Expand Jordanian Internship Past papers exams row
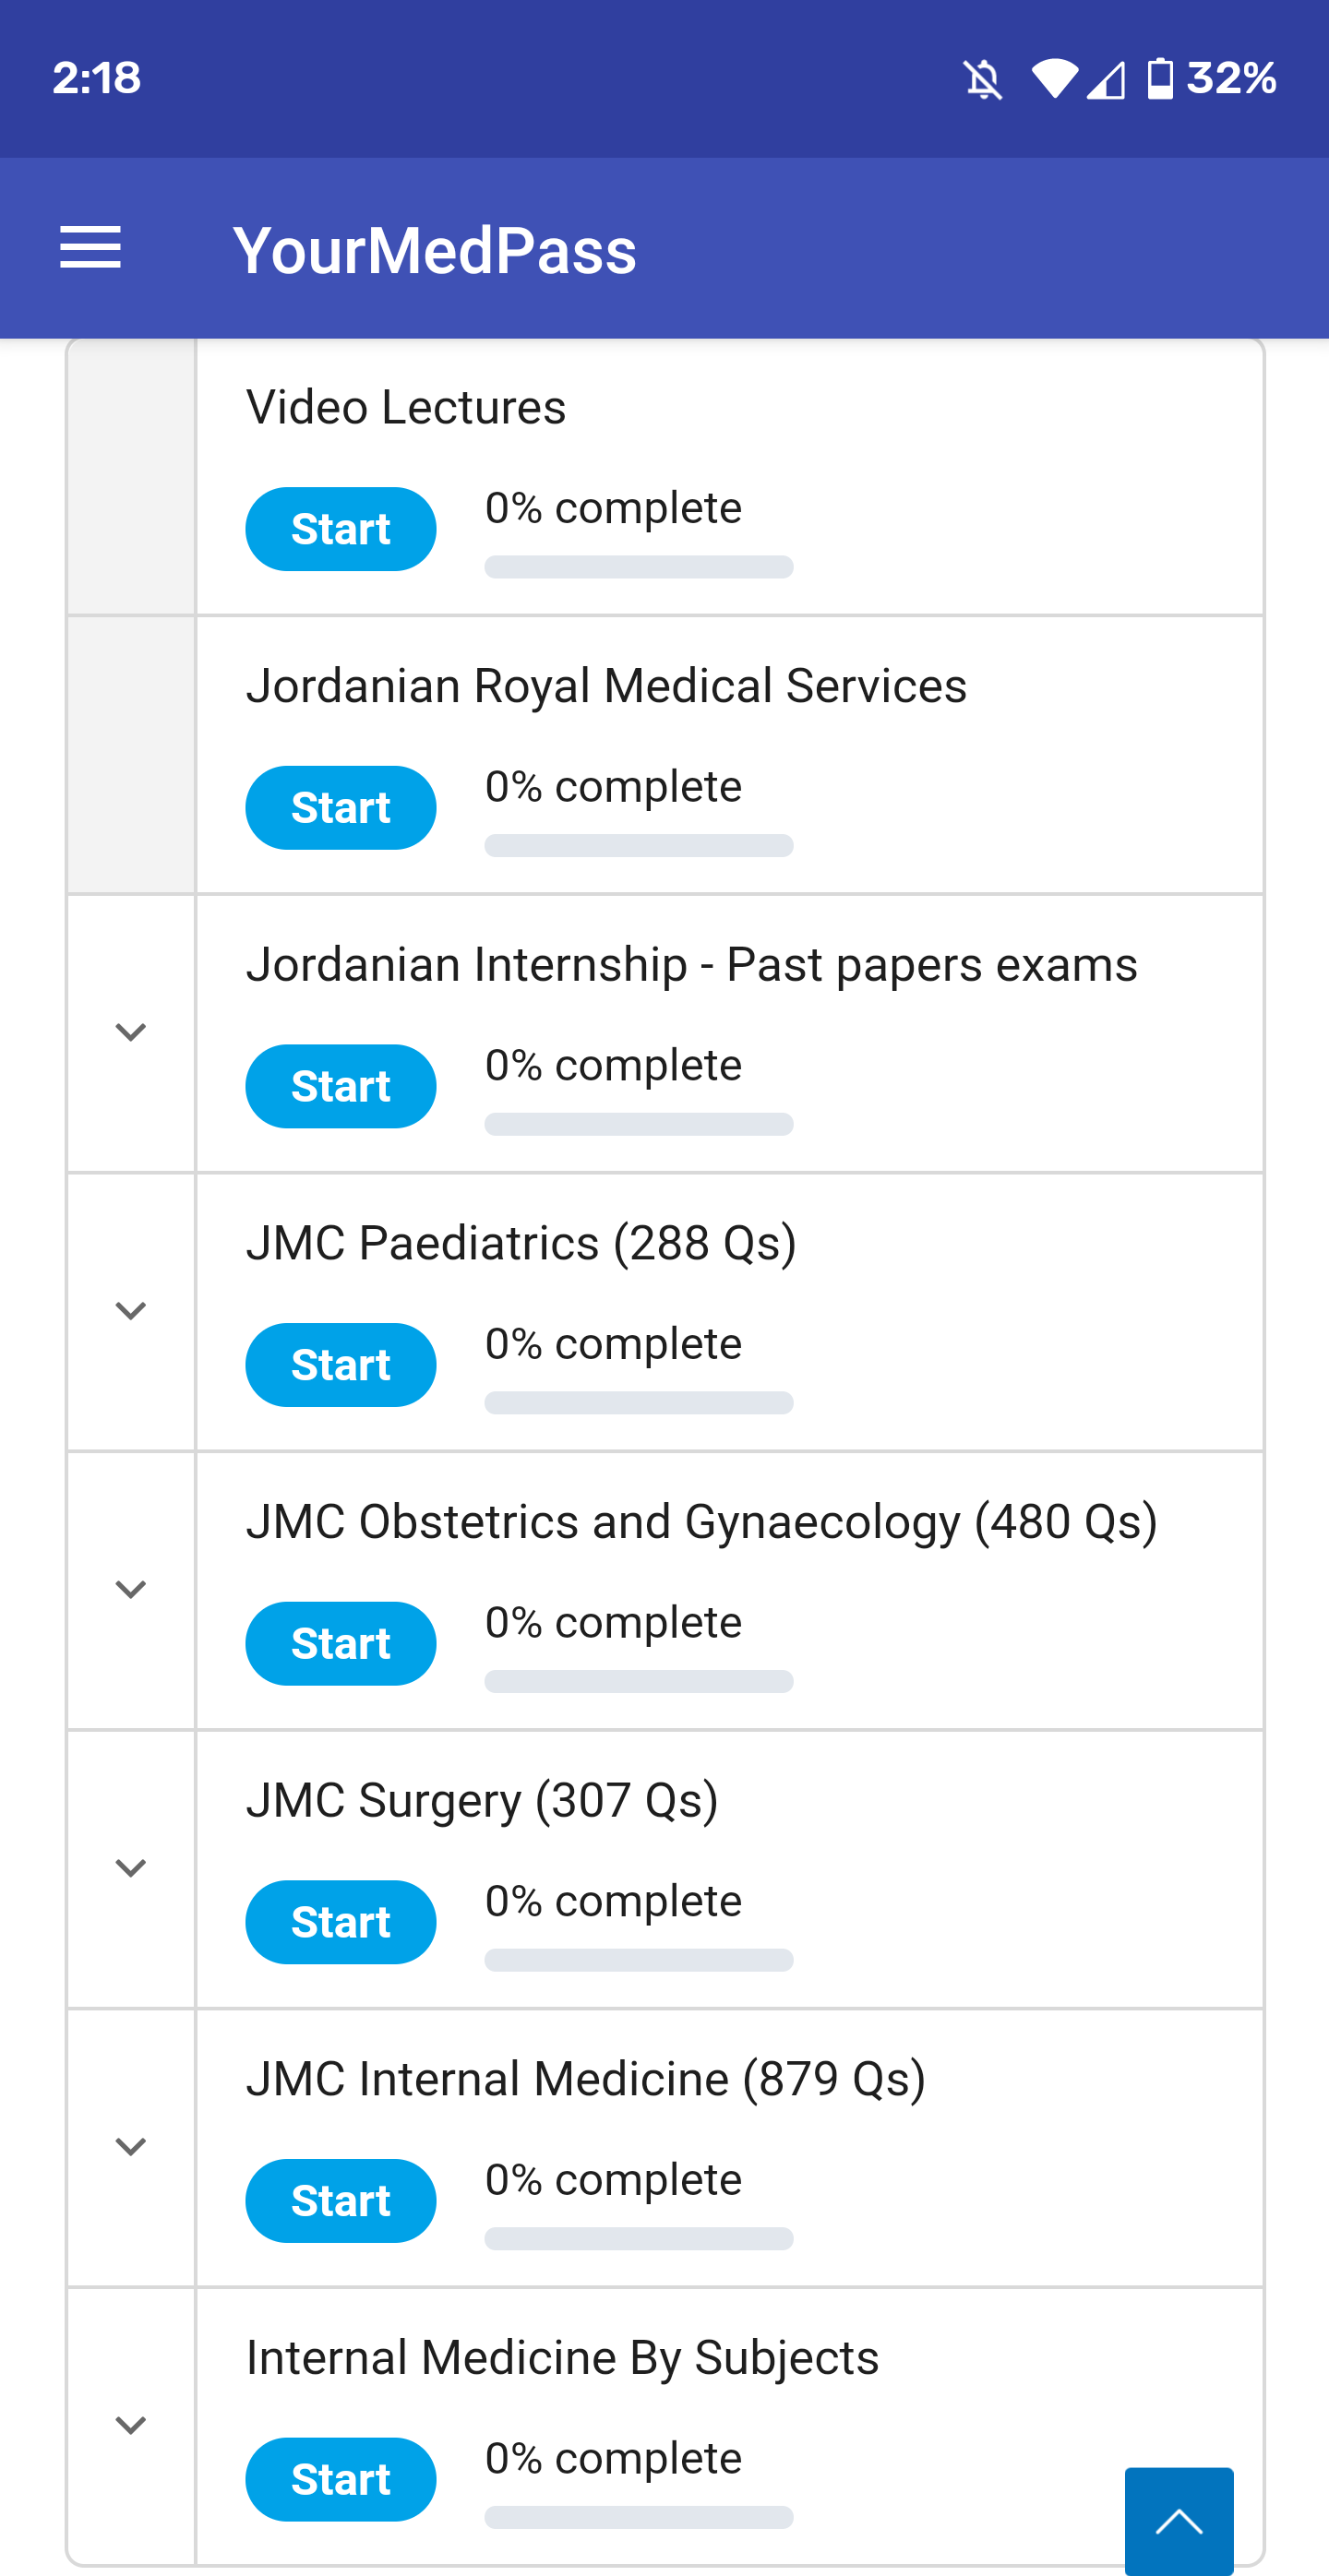Viewport: 1329px width, 2576px height. [131, 1032]
